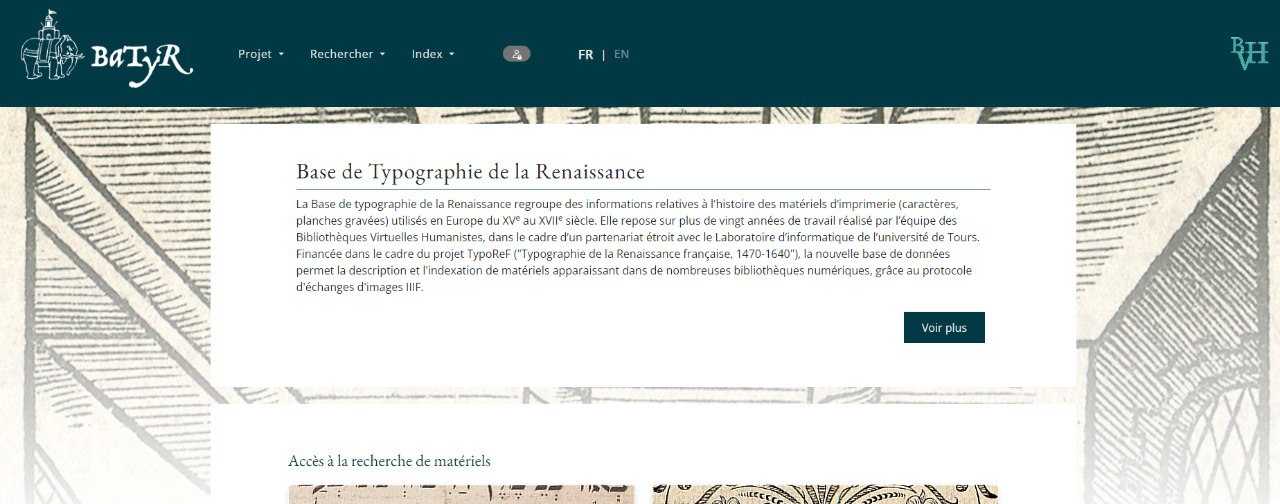Switch language to FR

coord(586,54)
